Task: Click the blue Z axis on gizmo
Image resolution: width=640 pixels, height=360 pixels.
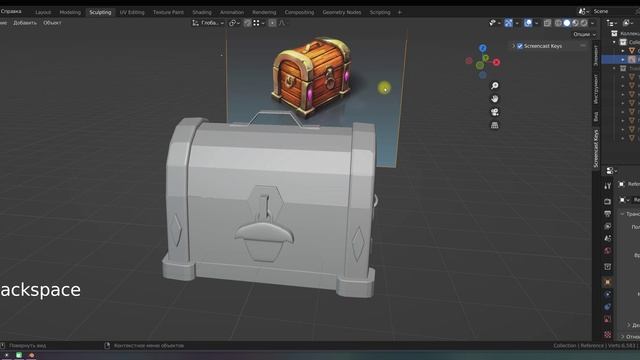Action: (x=483, y=48)
